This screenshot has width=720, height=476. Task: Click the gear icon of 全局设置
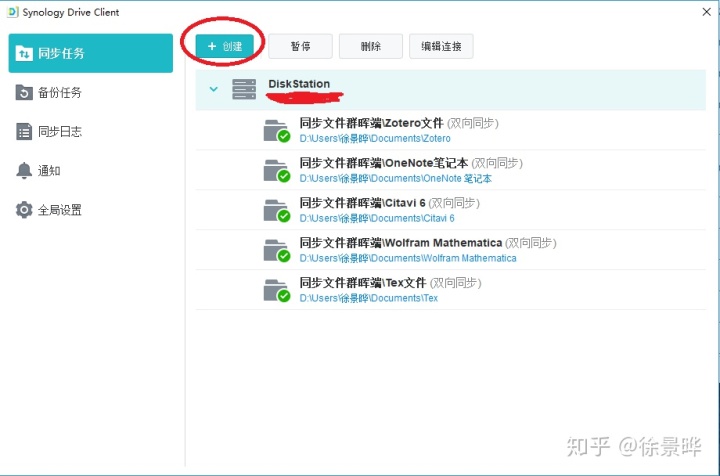pos(24,210)
